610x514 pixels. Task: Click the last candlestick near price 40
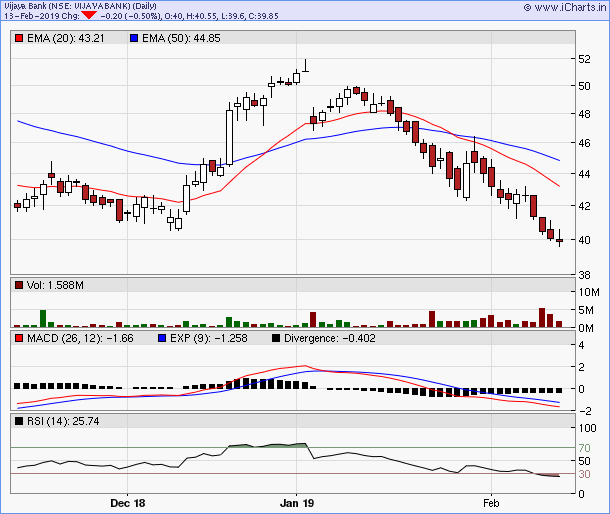pyautogui.click(x=559, y=240)
